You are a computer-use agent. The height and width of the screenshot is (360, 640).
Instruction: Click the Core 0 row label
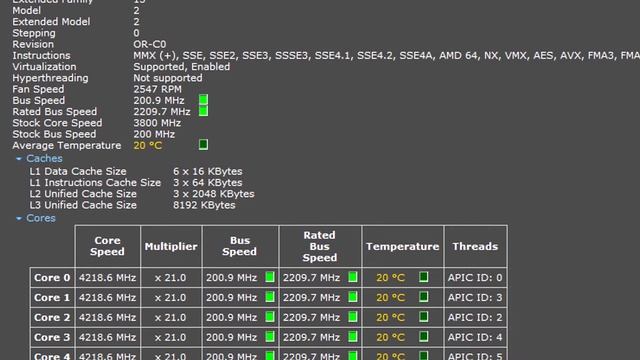click(x=52, y=278)
